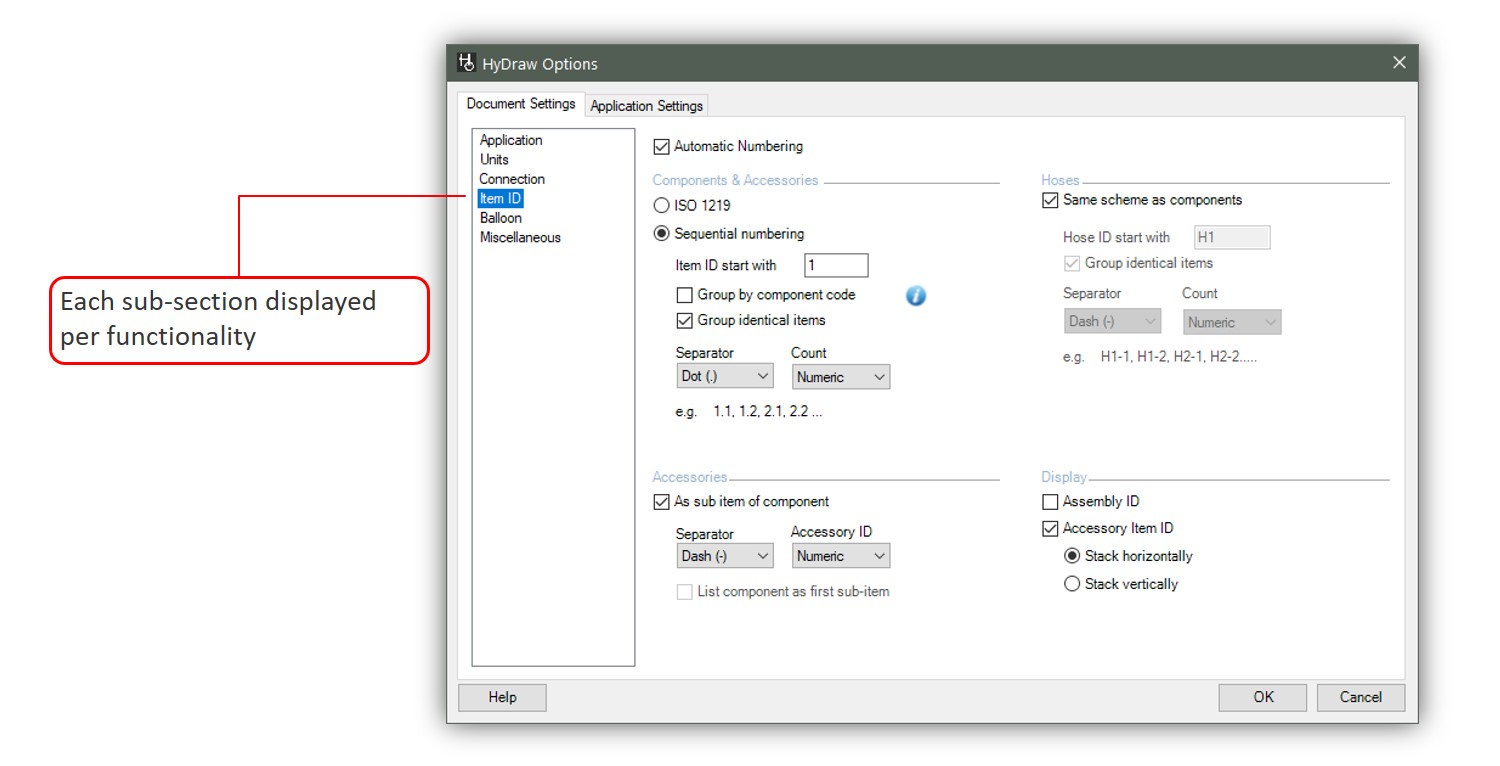
Task: Select Item ID in the settings list
Action: point(500,199)
